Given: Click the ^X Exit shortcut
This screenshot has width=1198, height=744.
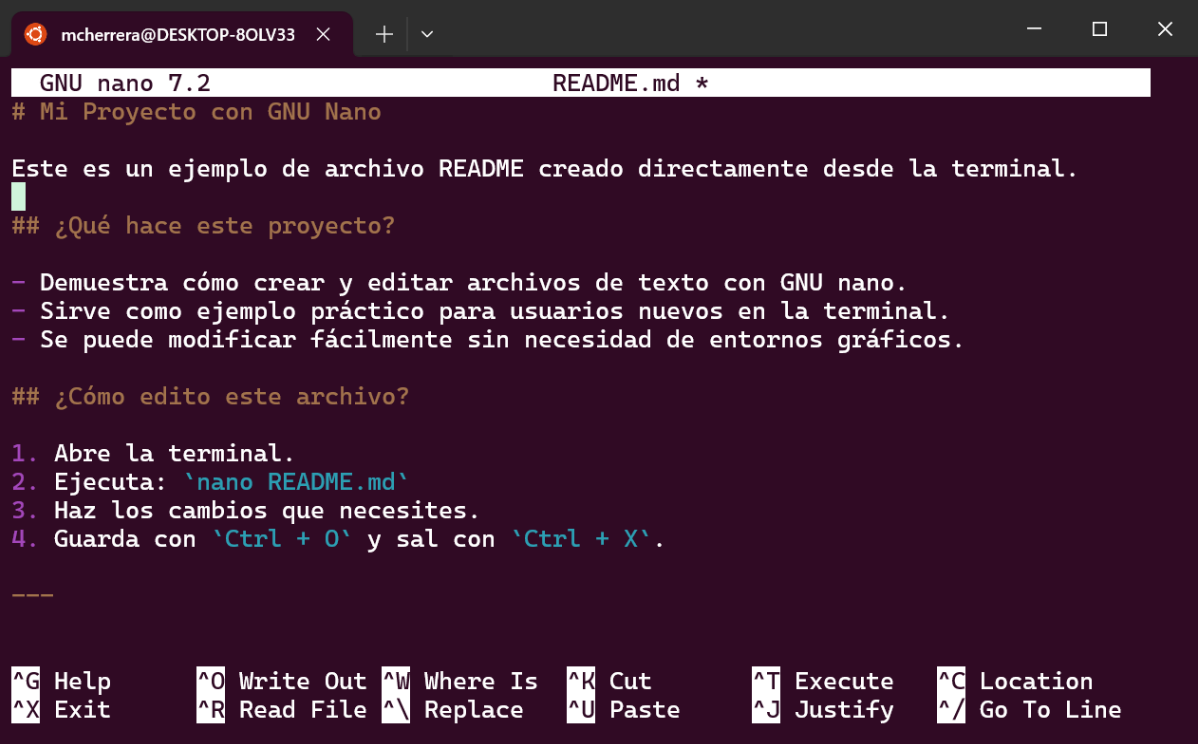Looking at the screenshot, I should tap(62, 710).
